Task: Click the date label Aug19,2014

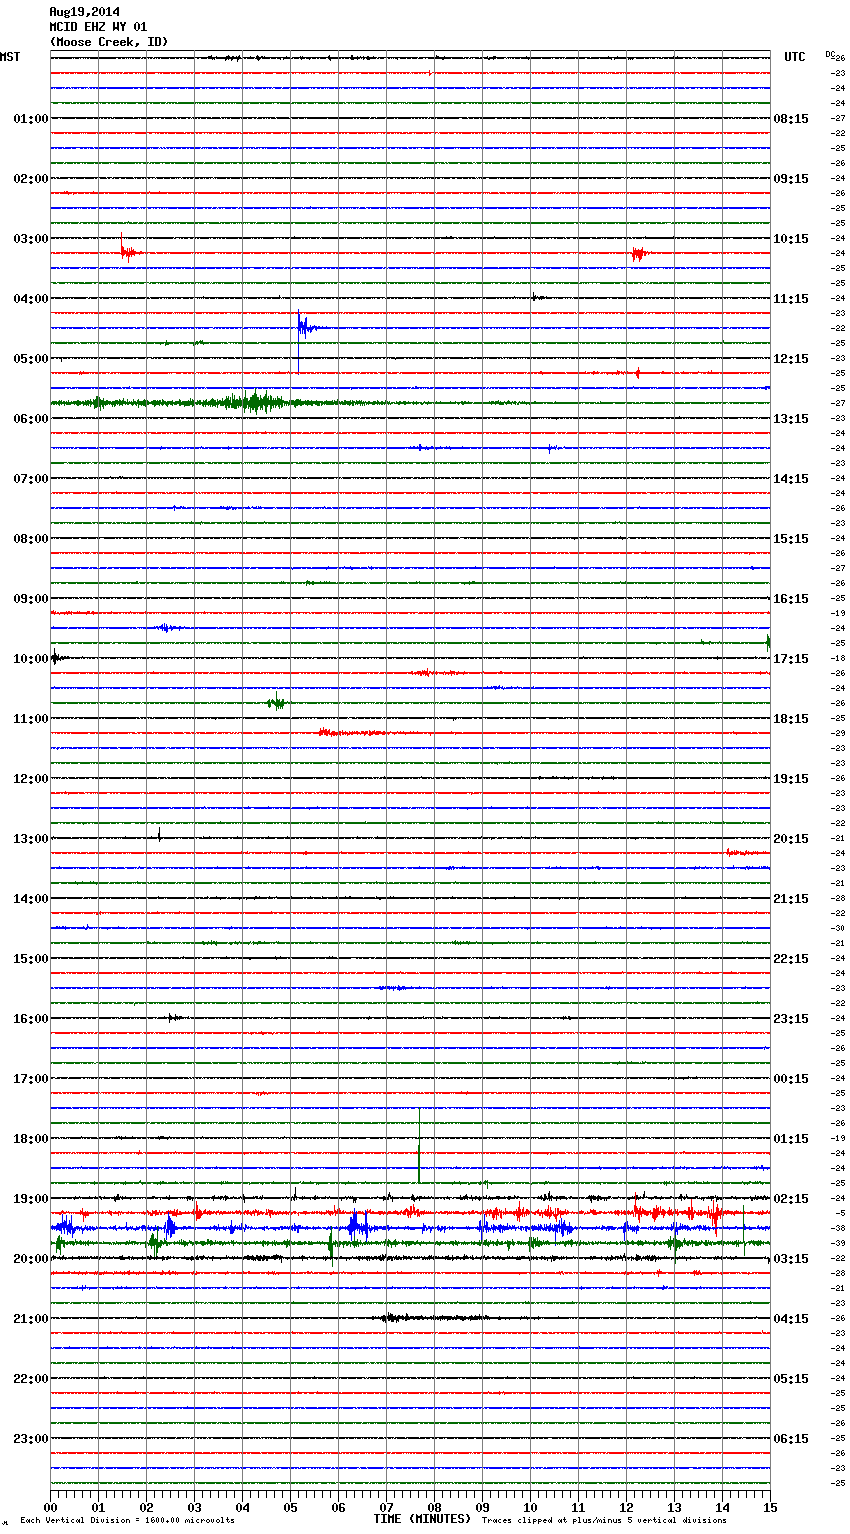Action: [x=84, y=12]
